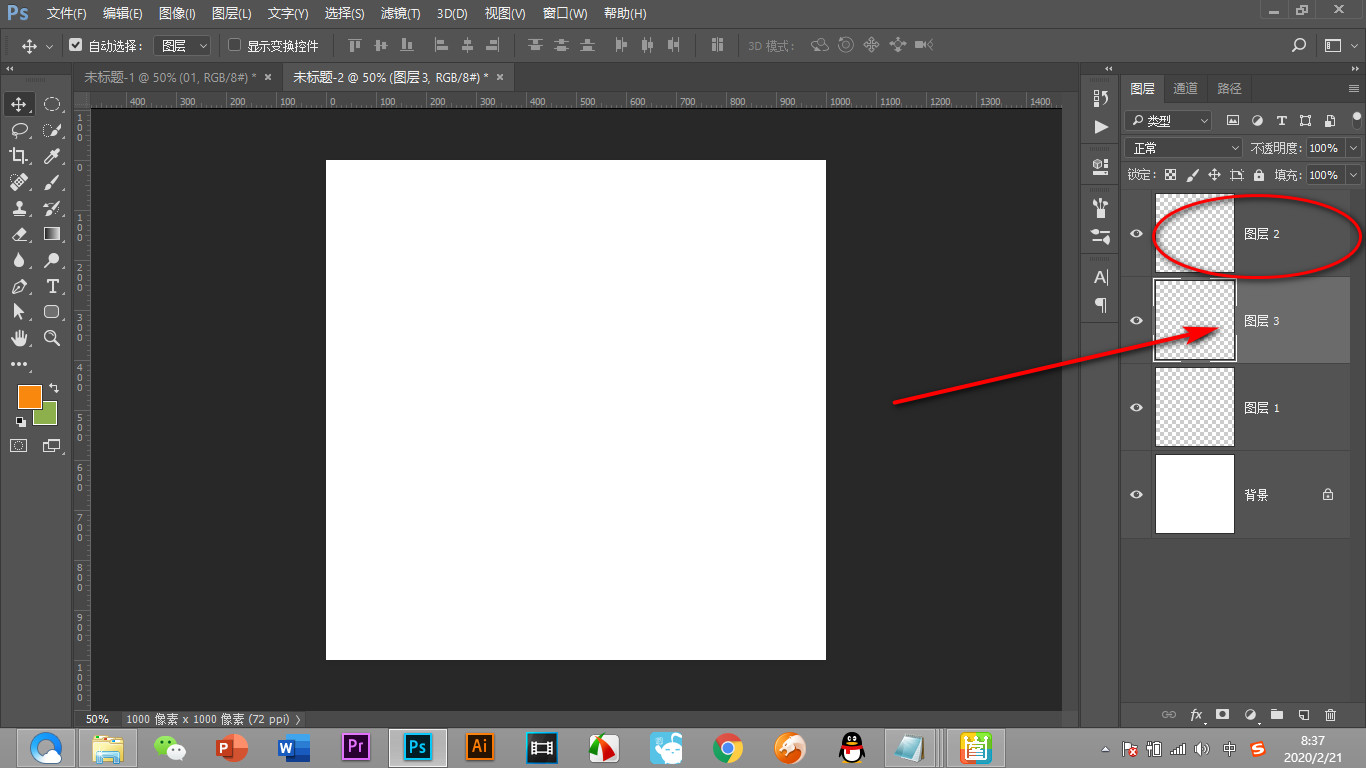1366x768 pixels.
Task: Select the 图层 1 layer thumbnail
Action: coord(1195,407)
